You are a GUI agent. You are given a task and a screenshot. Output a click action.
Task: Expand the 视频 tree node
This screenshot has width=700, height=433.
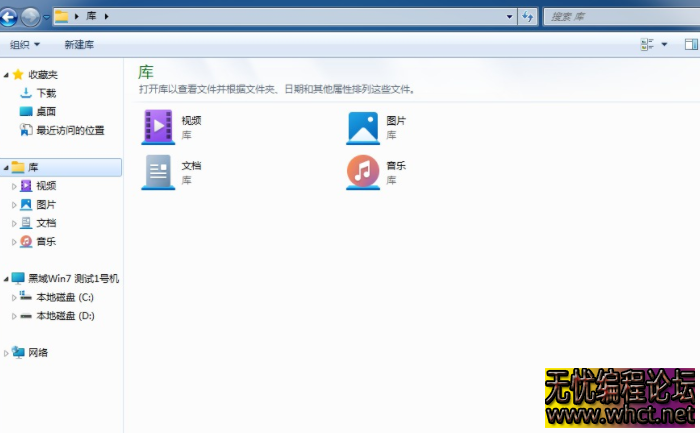coord(14,186)
